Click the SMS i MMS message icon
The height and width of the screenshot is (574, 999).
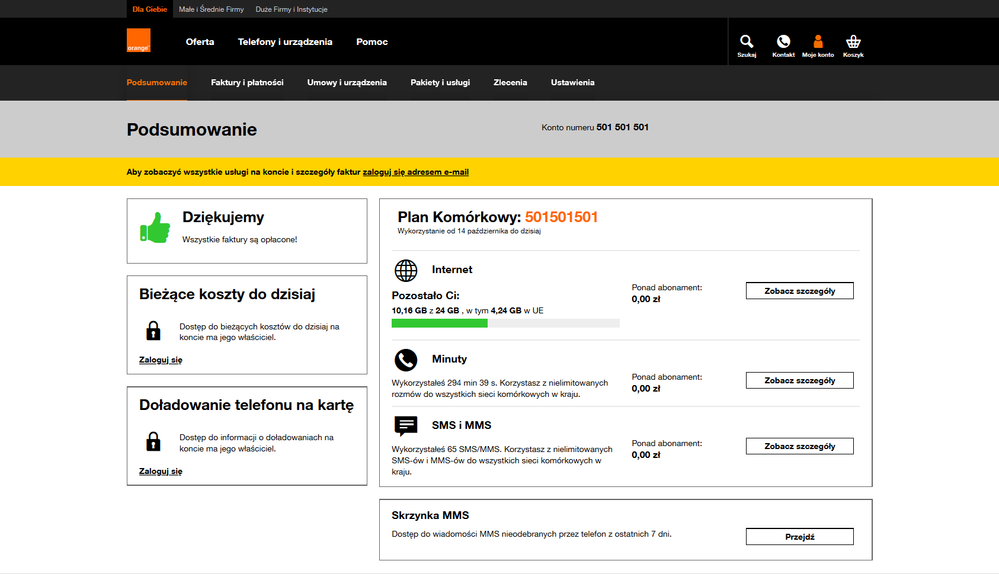(406, 426)
